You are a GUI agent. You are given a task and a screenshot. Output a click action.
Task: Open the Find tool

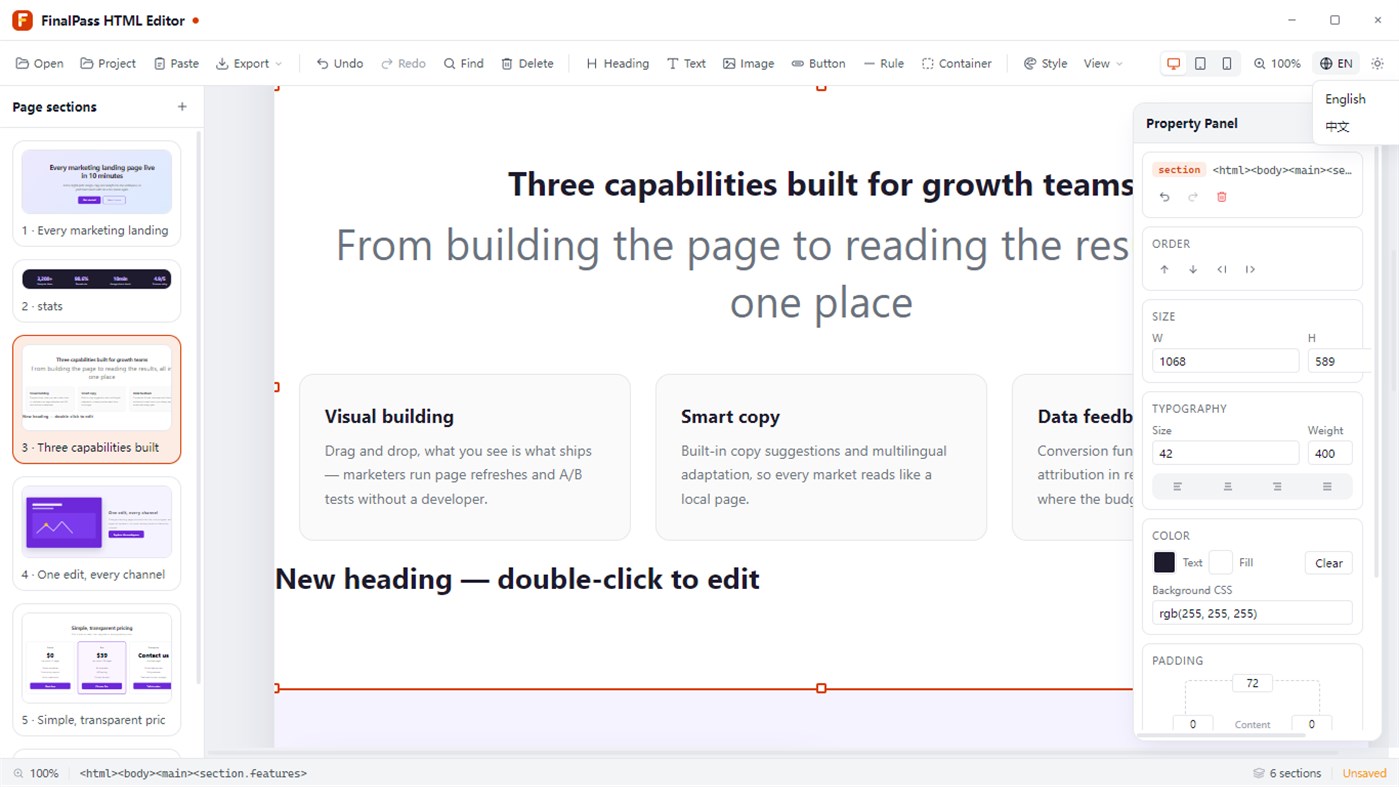pos(464,63)
